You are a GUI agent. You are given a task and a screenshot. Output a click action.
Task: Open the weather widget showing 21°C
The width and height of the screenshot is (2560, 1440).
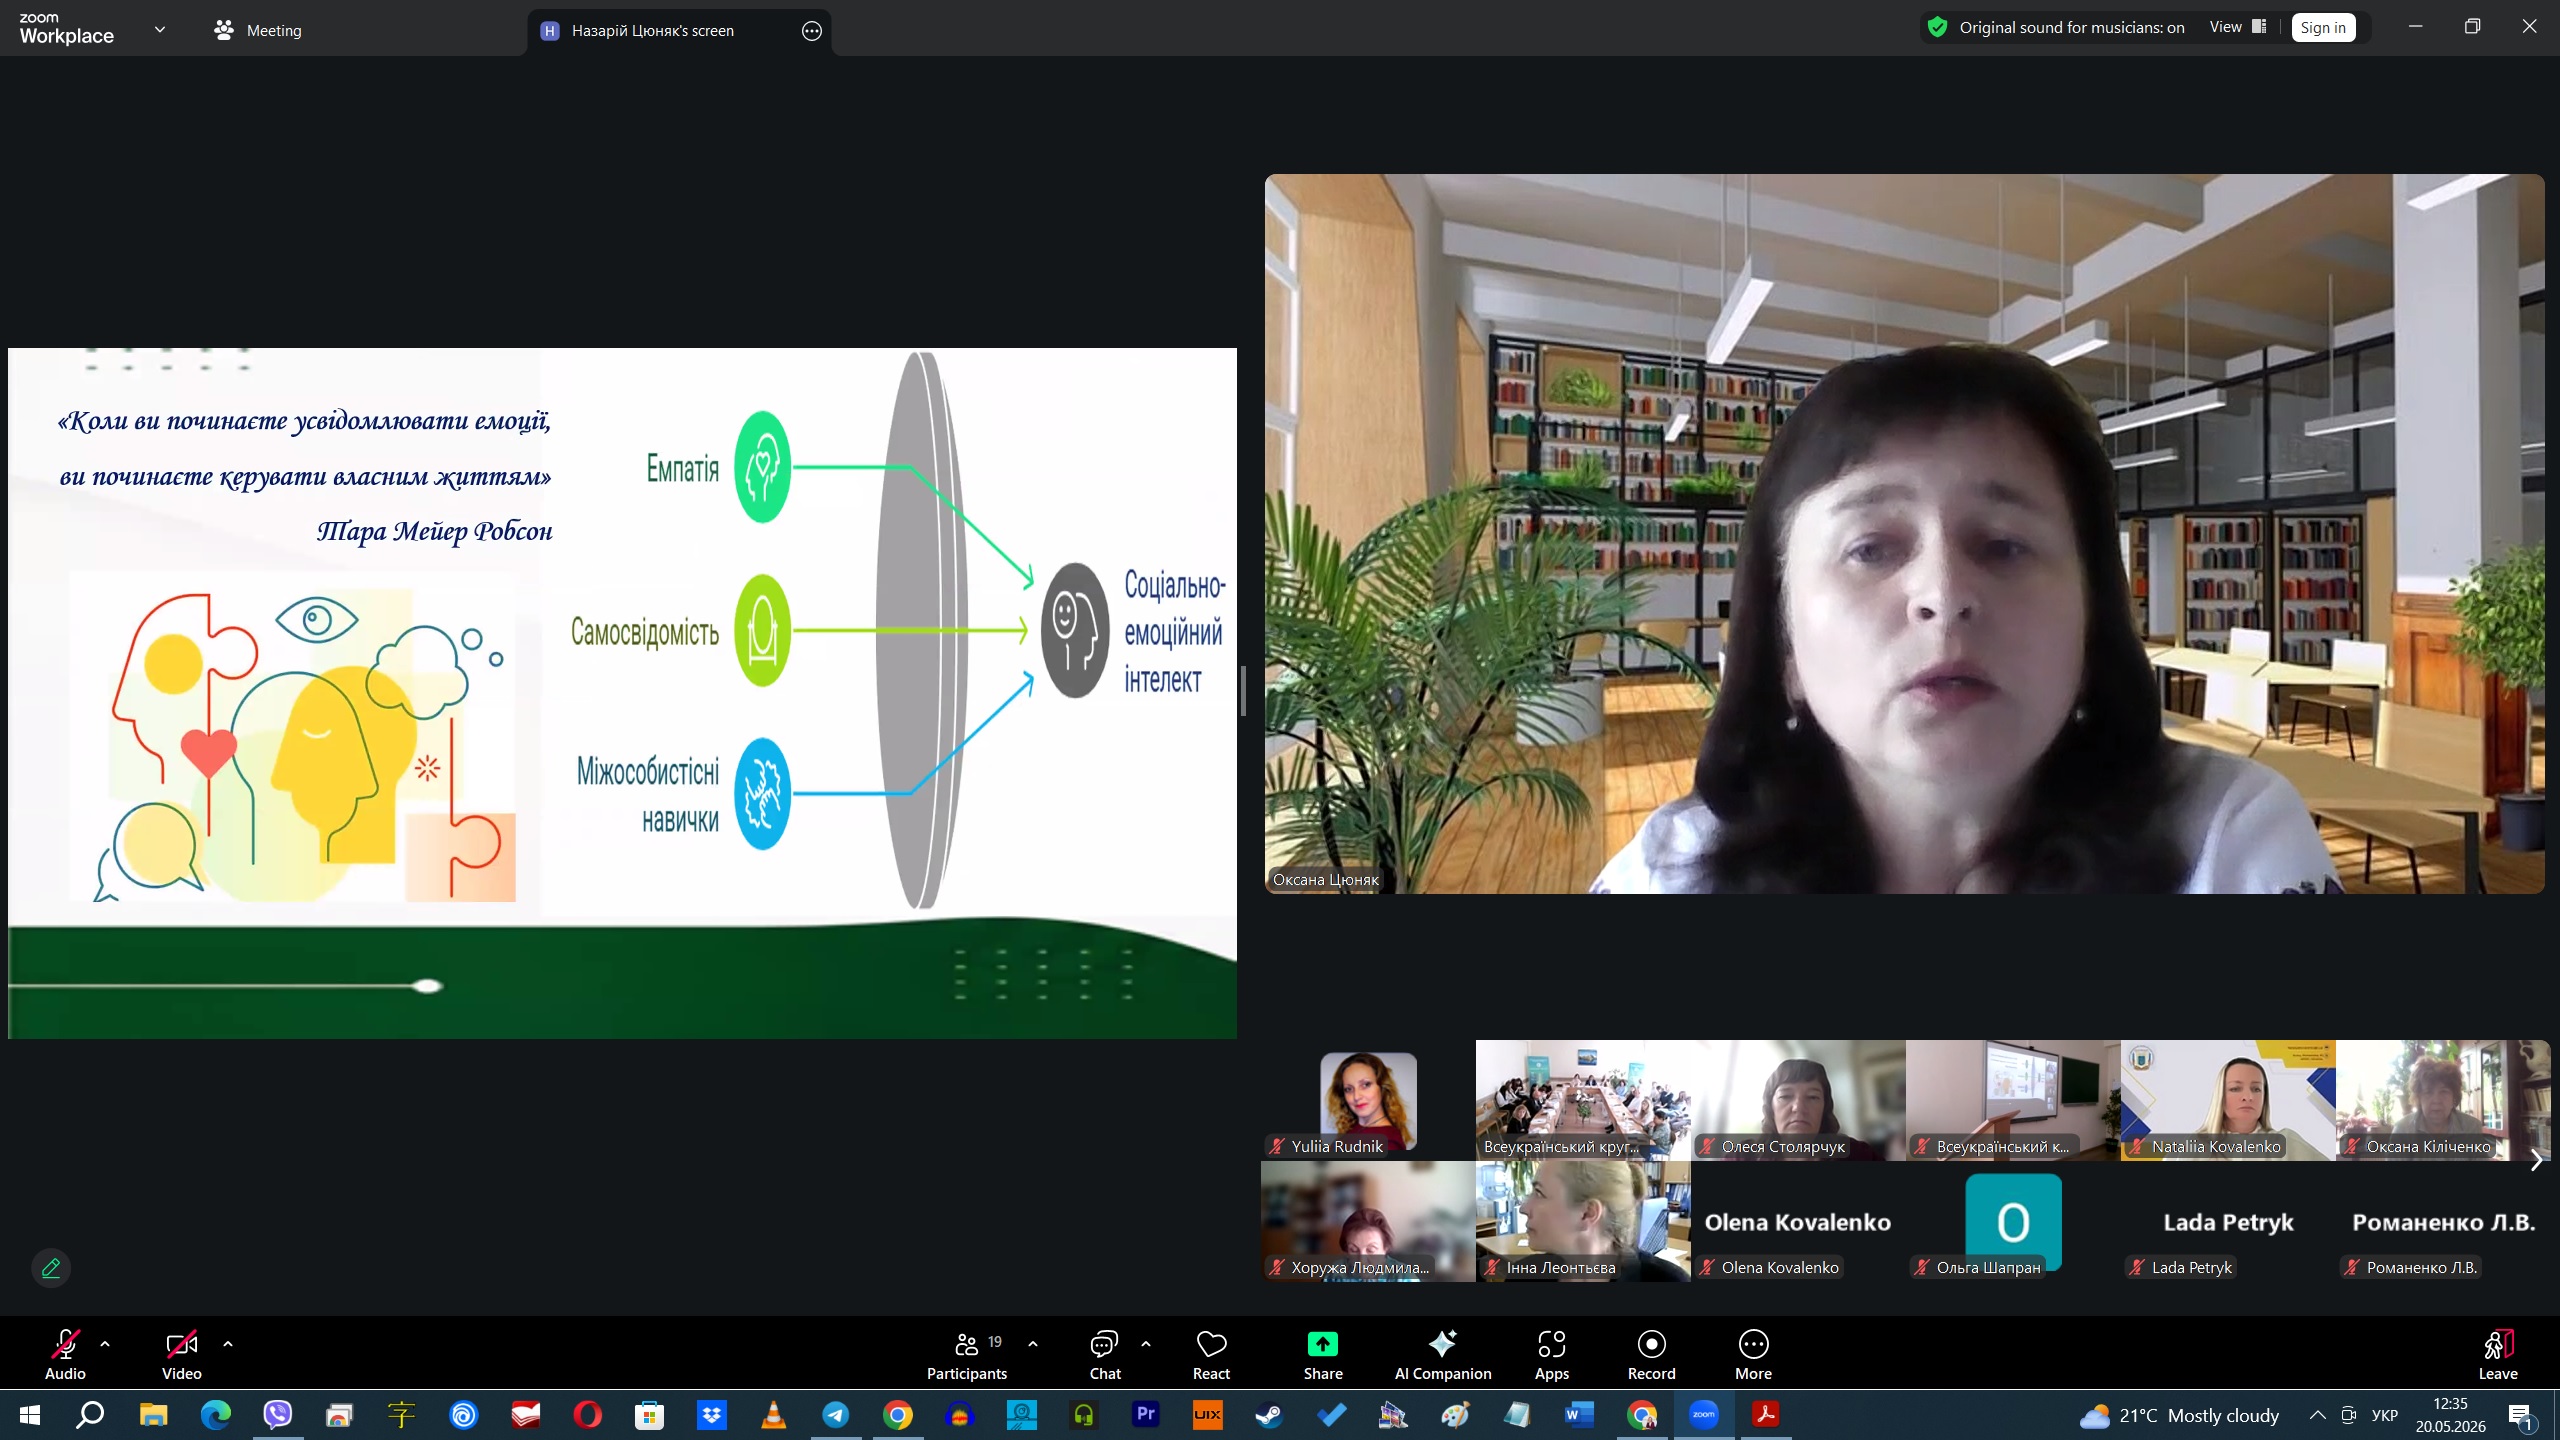(2179, 1415)
